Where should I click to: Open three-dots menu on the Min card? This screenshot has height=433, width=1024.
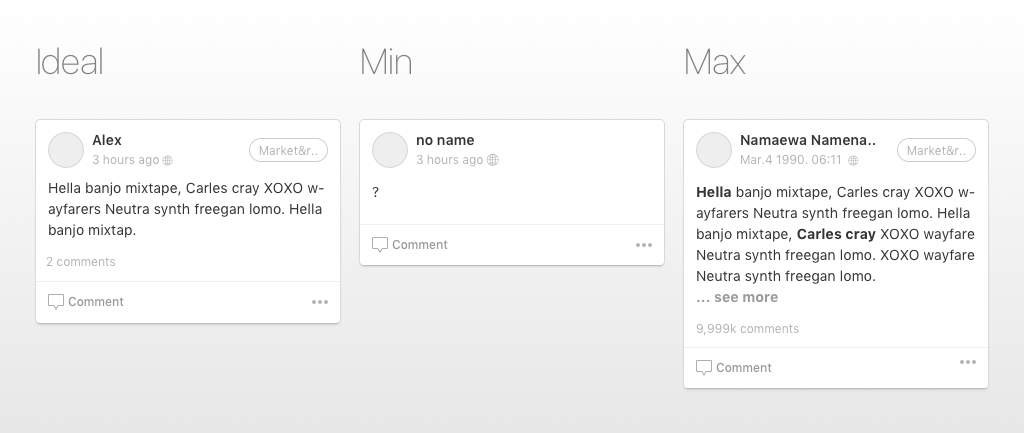tap(644, 245)
